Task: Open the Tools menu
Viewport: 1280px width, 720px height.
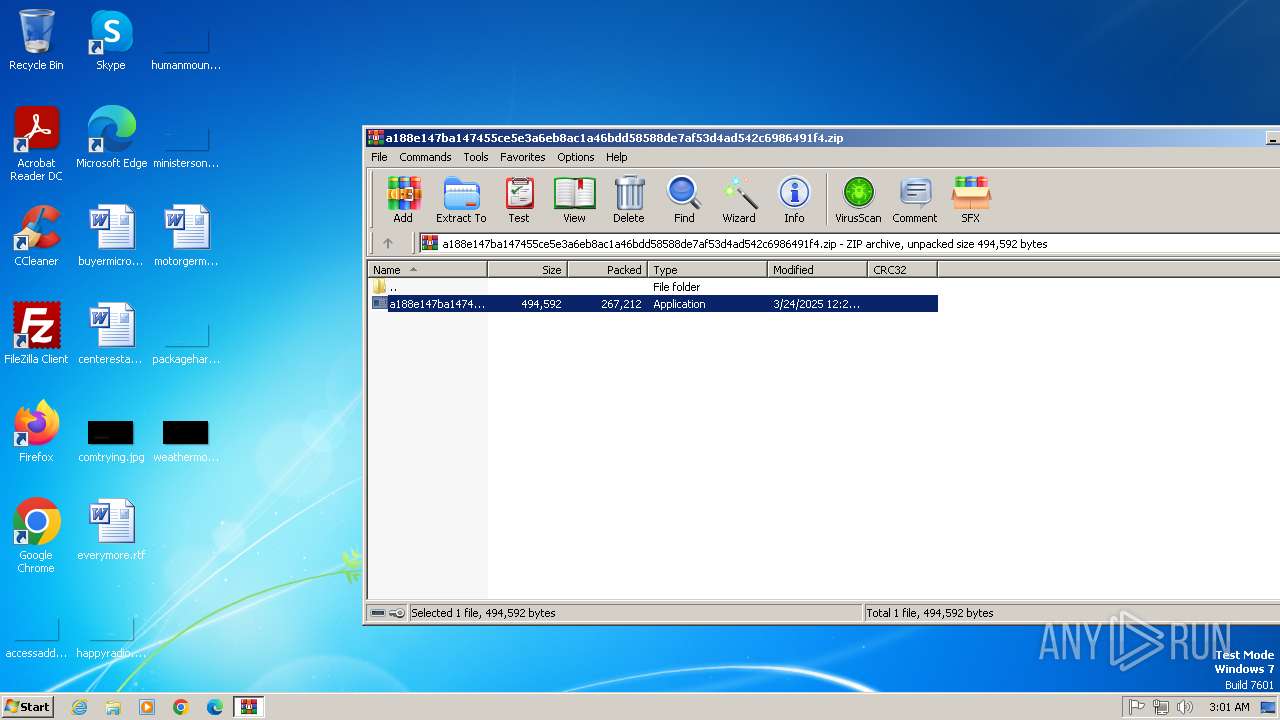Action: pyautogui.click(x=476, y=157)
